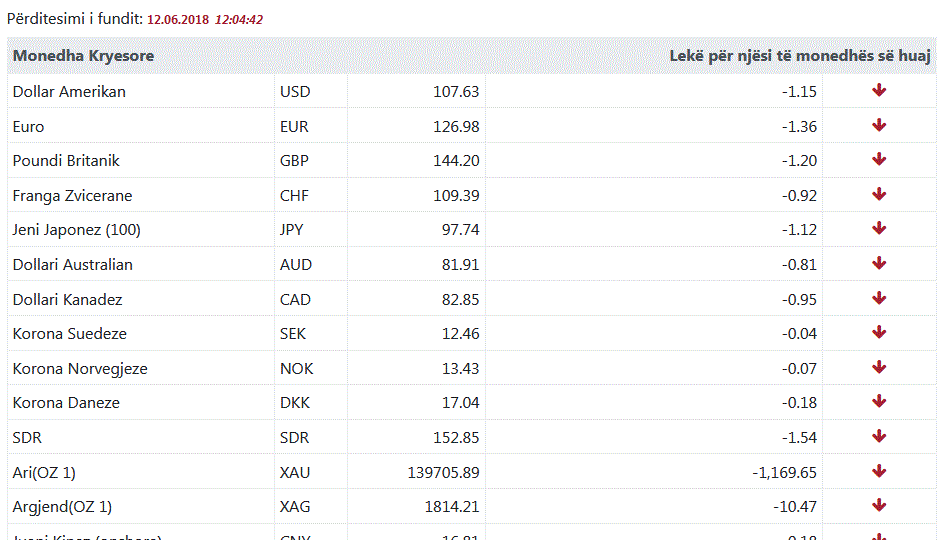Click the Korona Daneze change value -0.18
The width and height of the screenshot is (937, 540).
799,403
